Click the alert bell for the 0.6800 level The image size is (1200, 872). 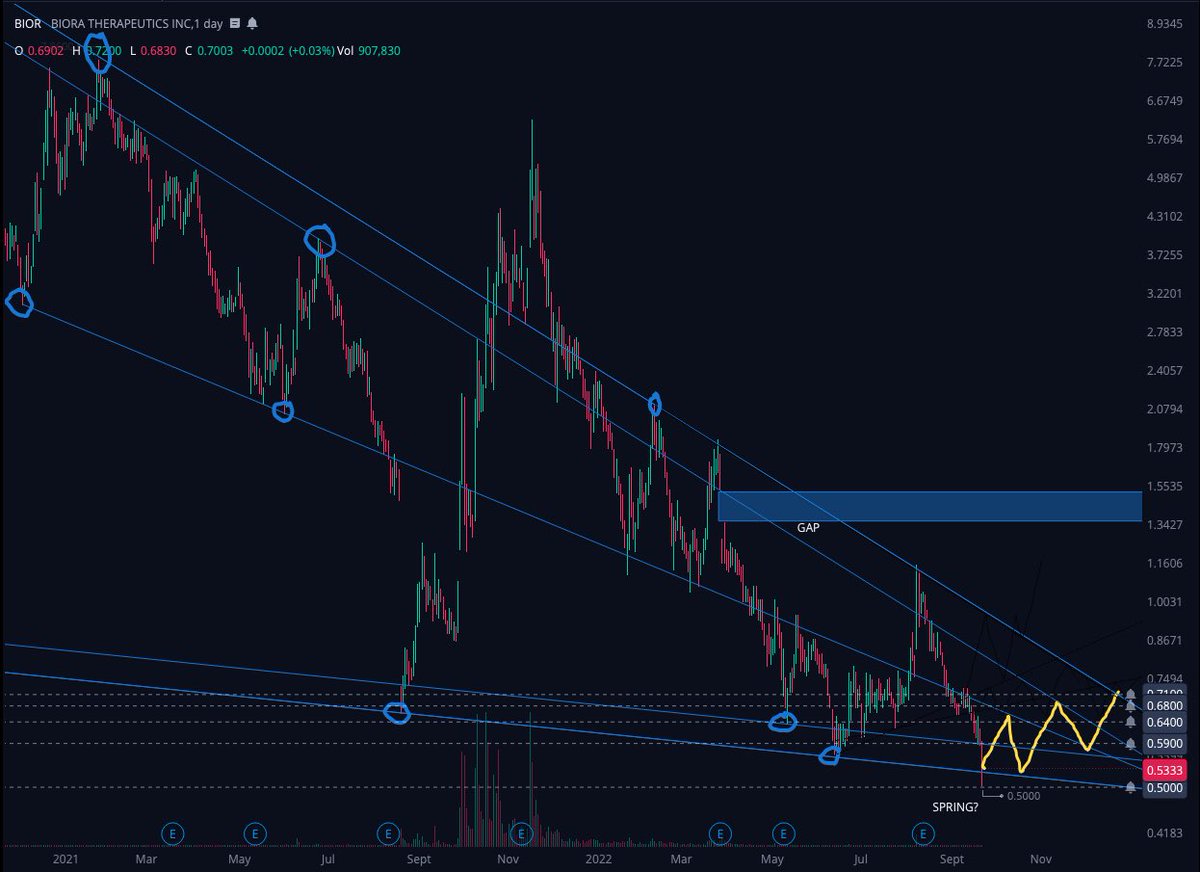coord(1130,706)
